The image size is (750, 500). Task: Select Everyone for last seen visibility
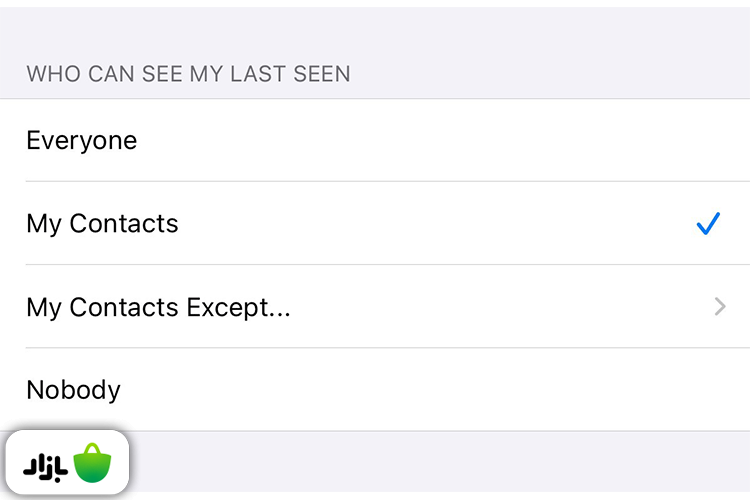(375, 141)
